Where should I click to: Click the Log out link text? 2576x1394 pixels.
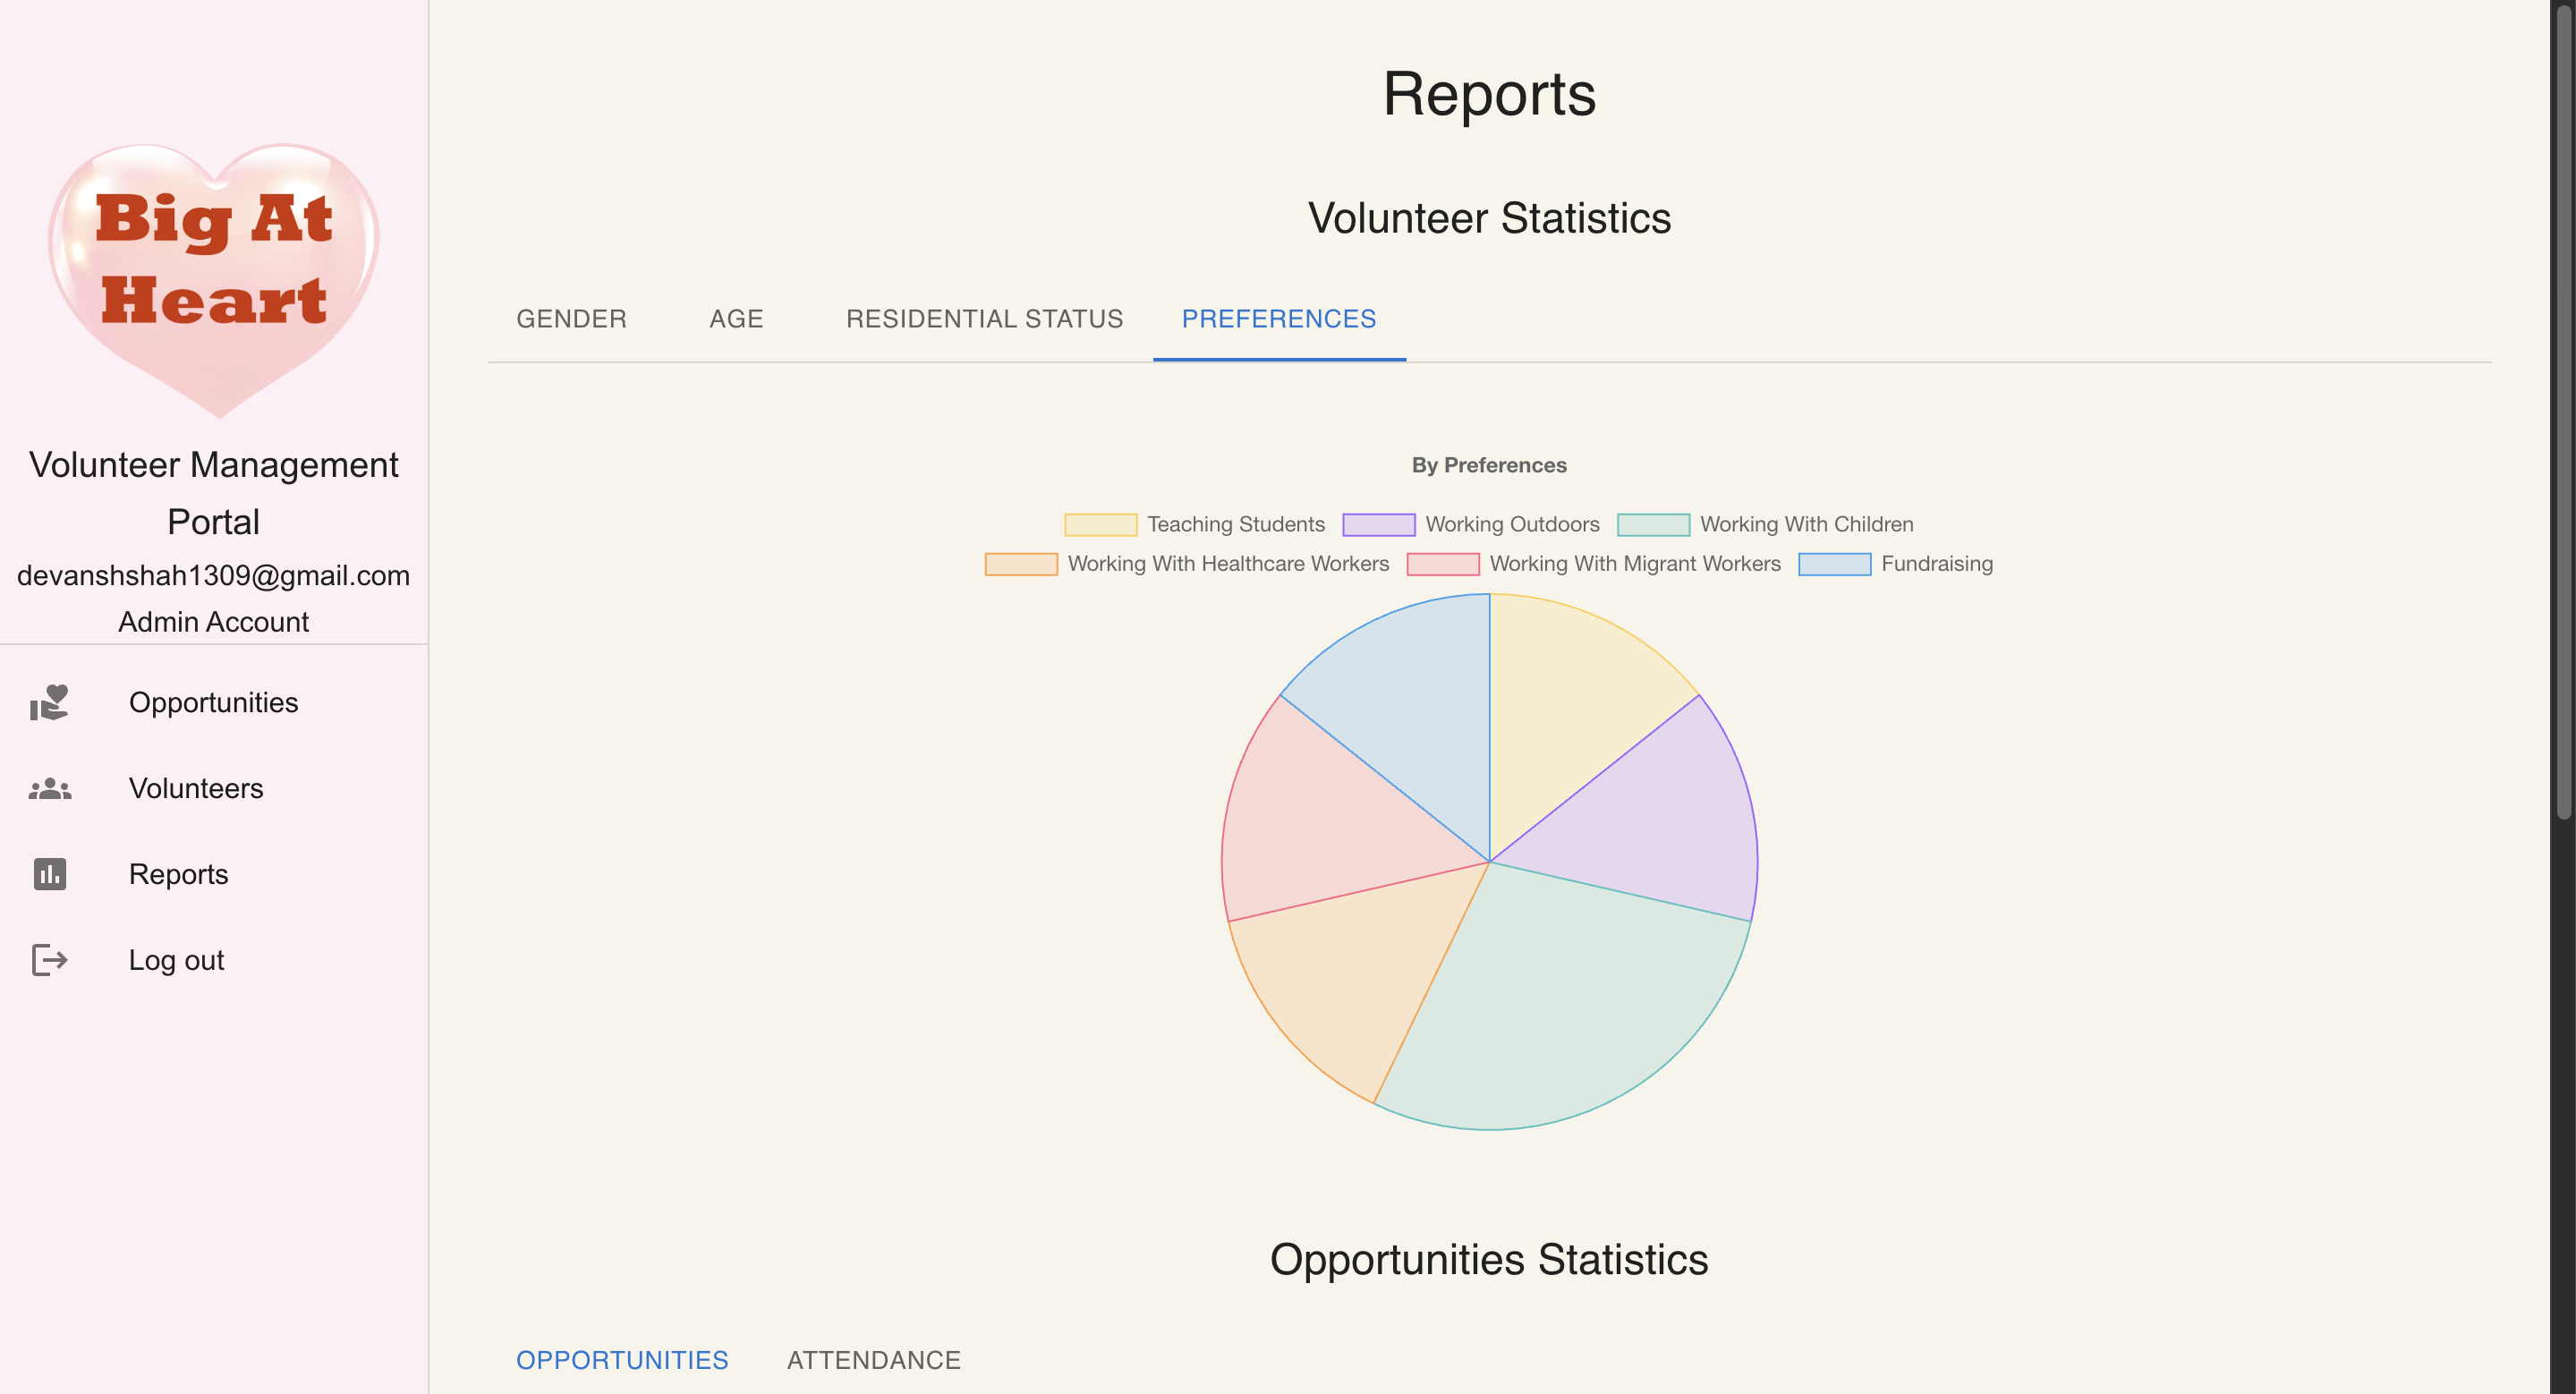pyautogui.click(x=176, y=960)
